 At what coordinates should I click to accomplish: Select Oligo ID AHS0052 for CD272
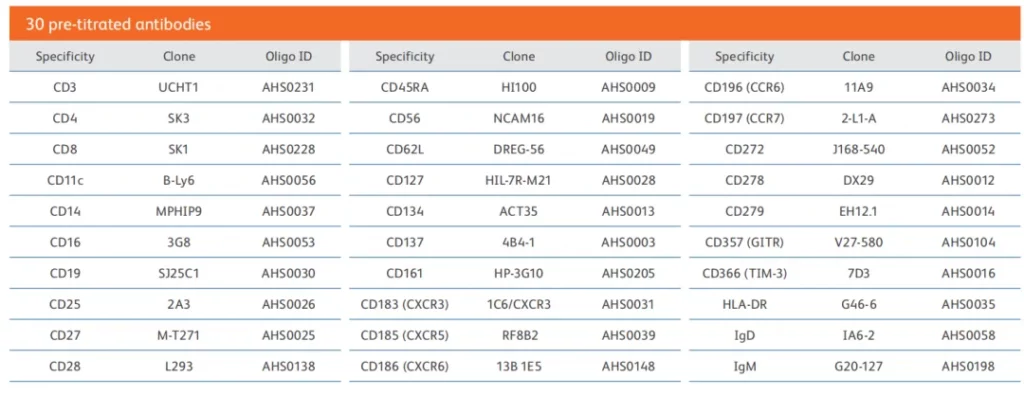pyautogui.click(x=968, y=150)
